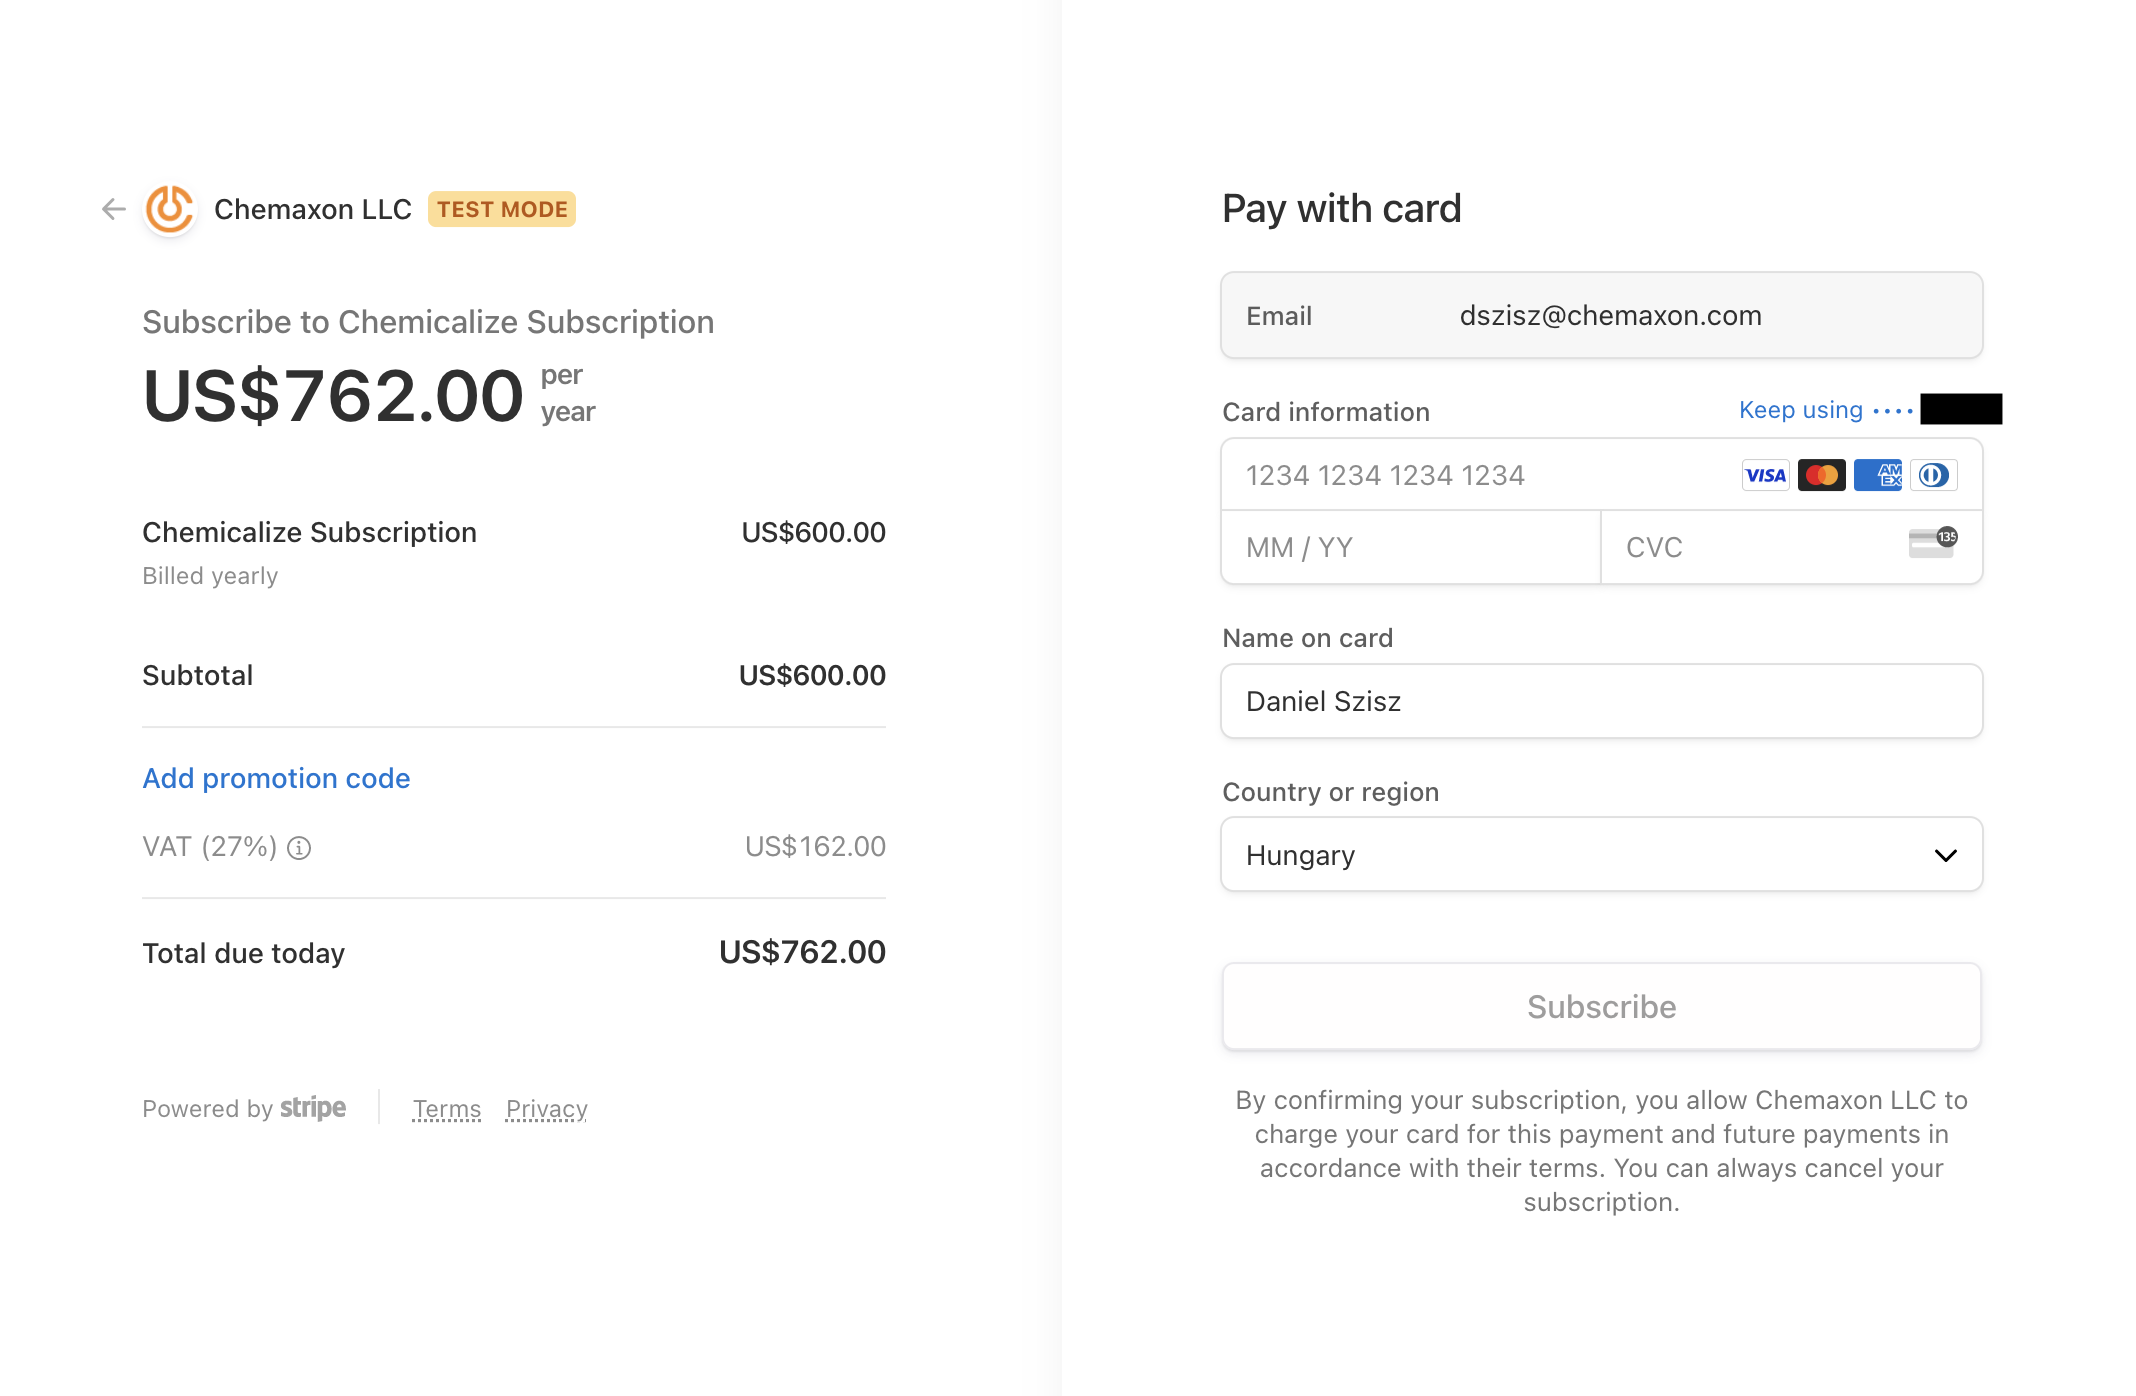This screenshot has width=2136, height=1396.
Task: Click the CVC help card icon
Action: (1932, 545)
